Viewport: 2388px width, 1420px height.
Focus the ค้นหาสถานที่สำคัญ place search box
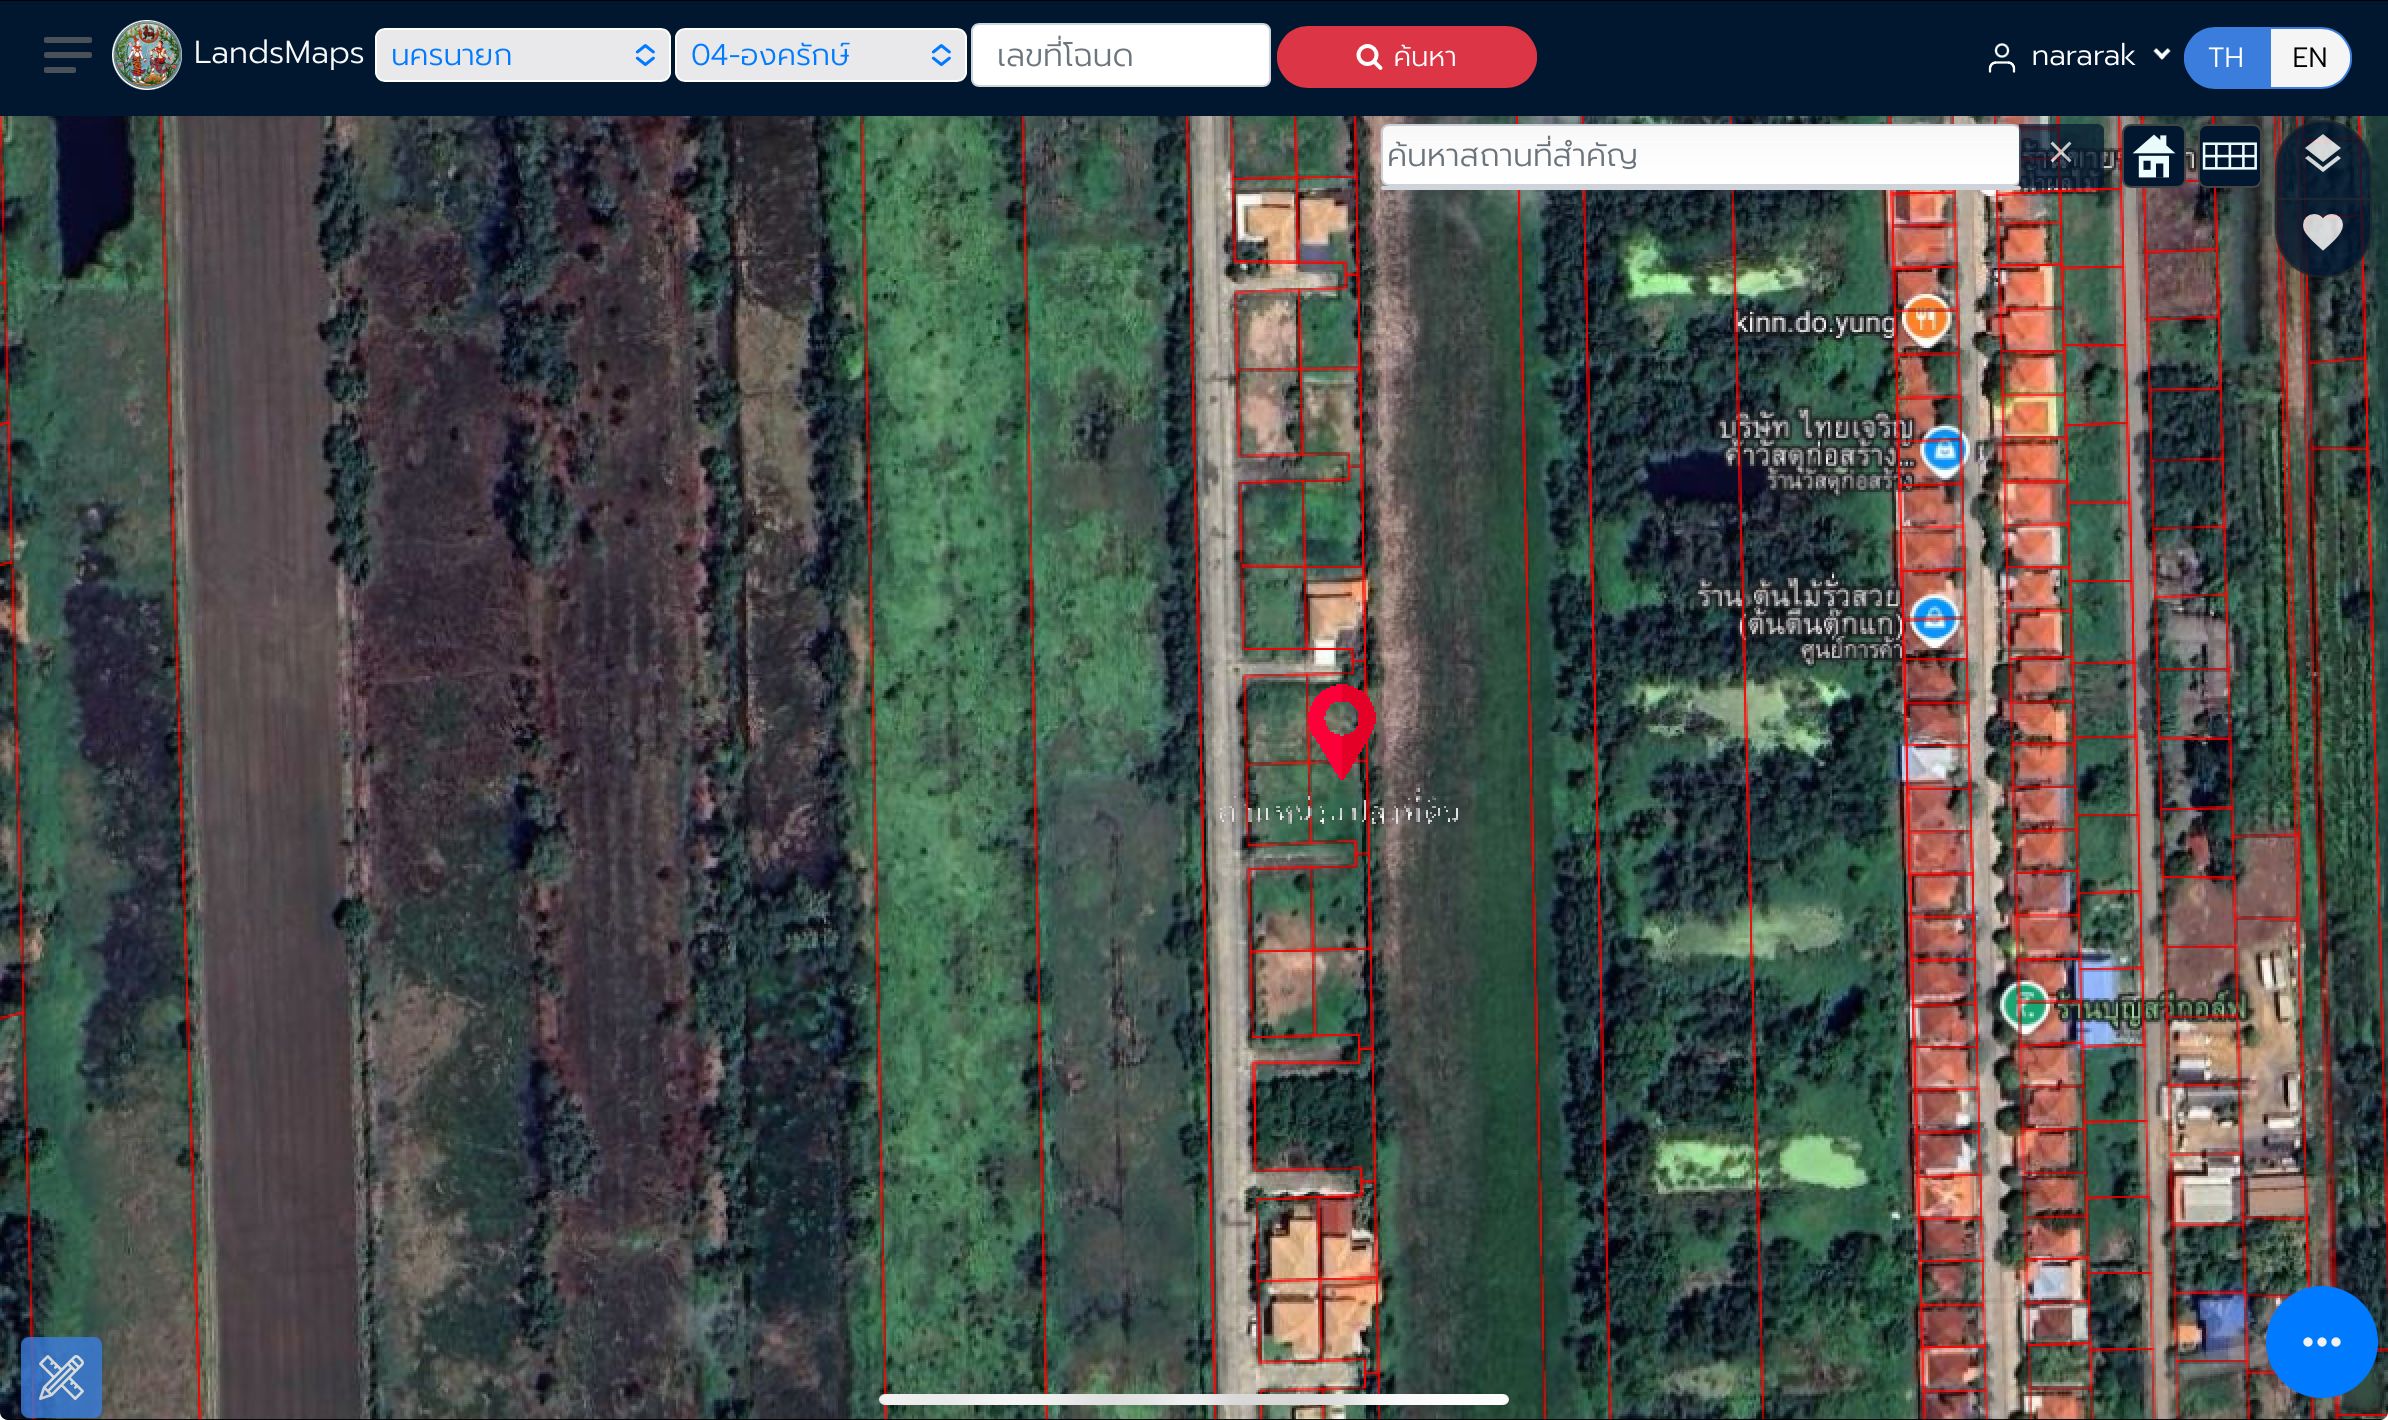coord(1699,155)
